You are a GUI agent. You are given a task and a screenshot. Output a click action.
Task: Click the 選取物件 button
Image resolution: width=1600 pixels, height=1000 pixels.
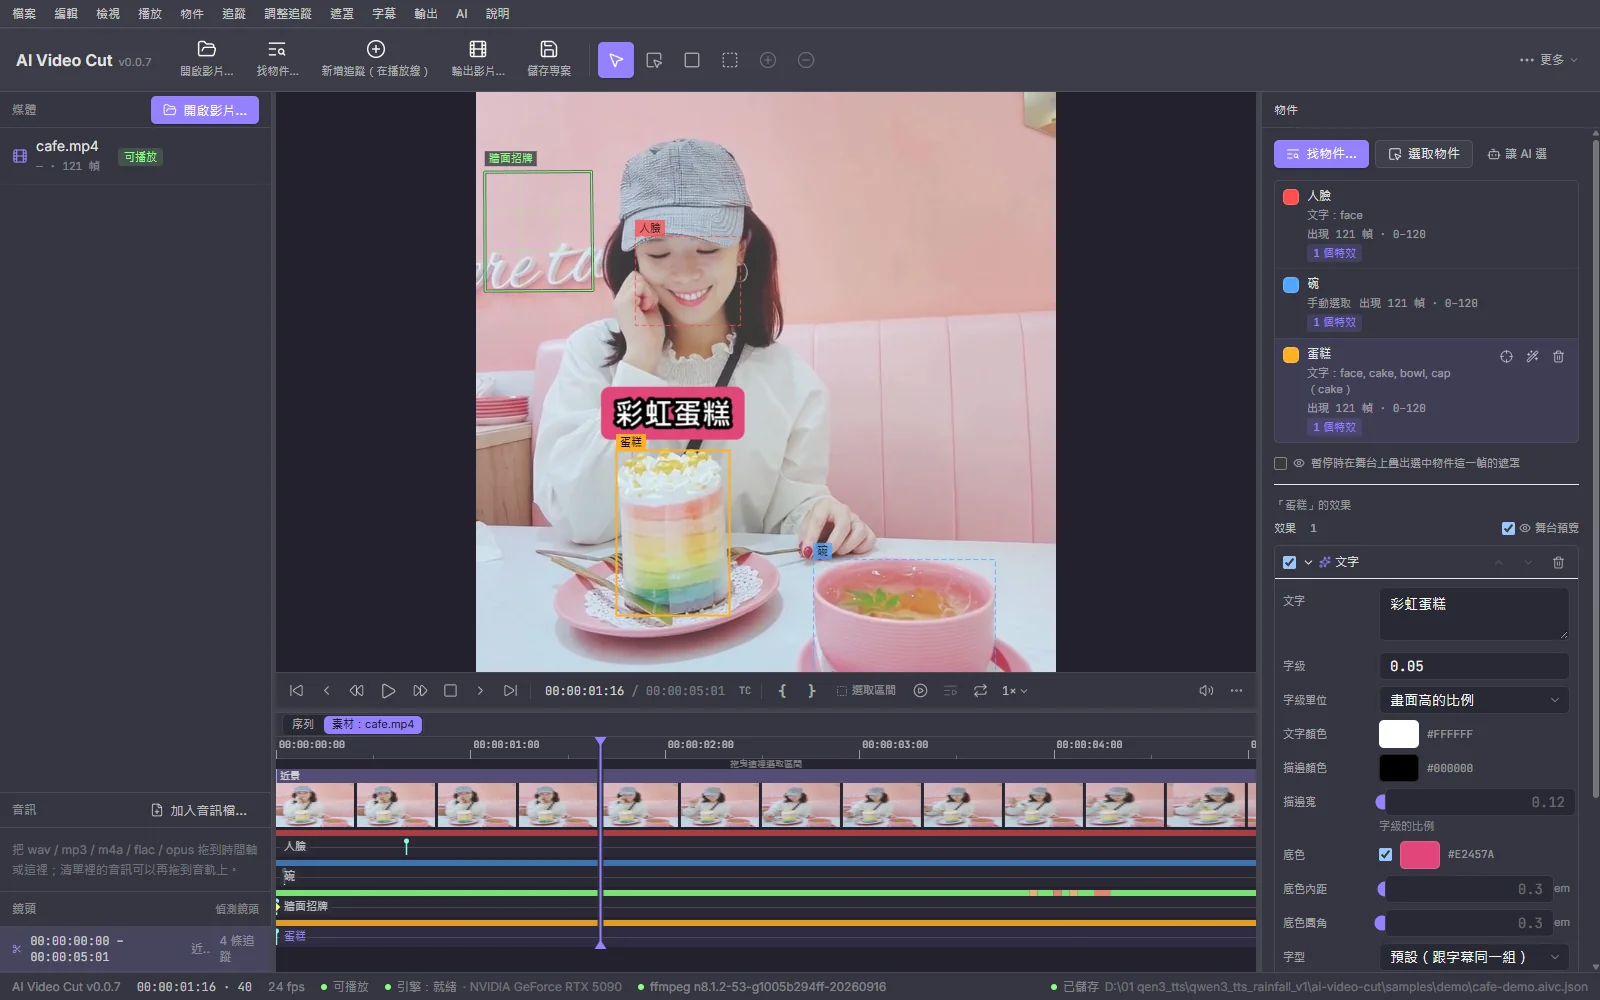coord(1424,154)
